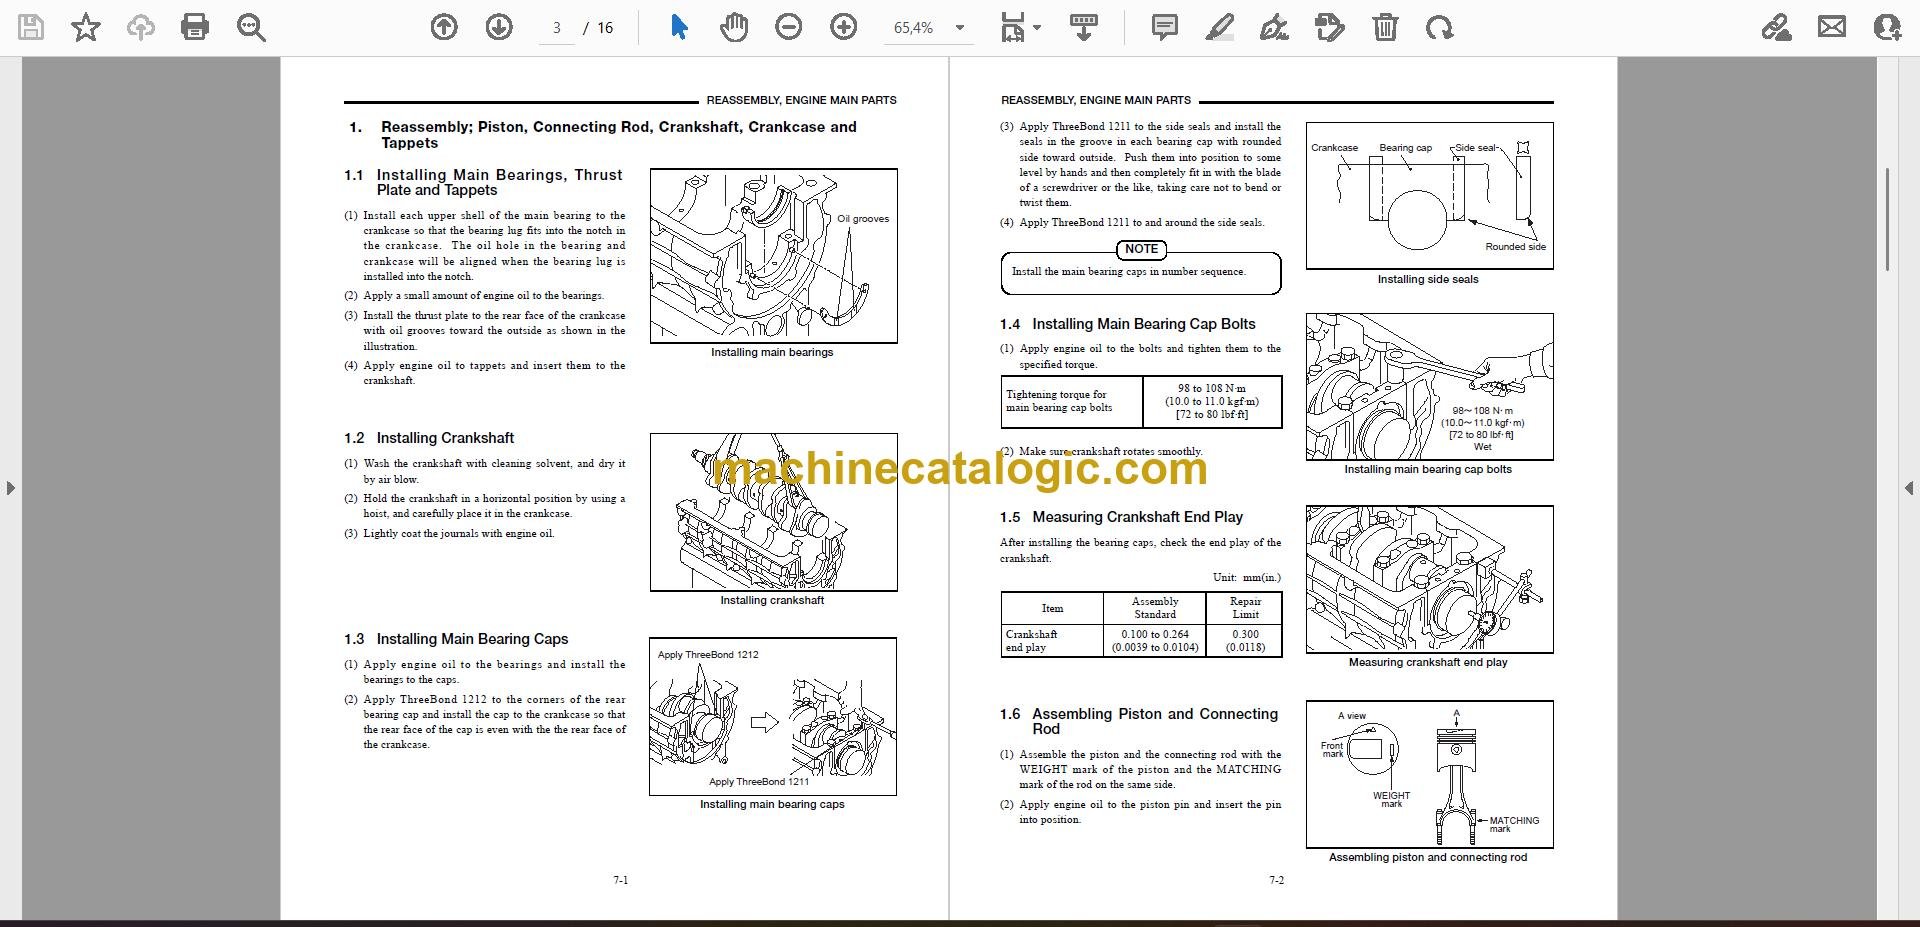This screenshot has width=1920, height=927.
Task: Click the stamp tool icon
Action: (x=1330, y=28)
